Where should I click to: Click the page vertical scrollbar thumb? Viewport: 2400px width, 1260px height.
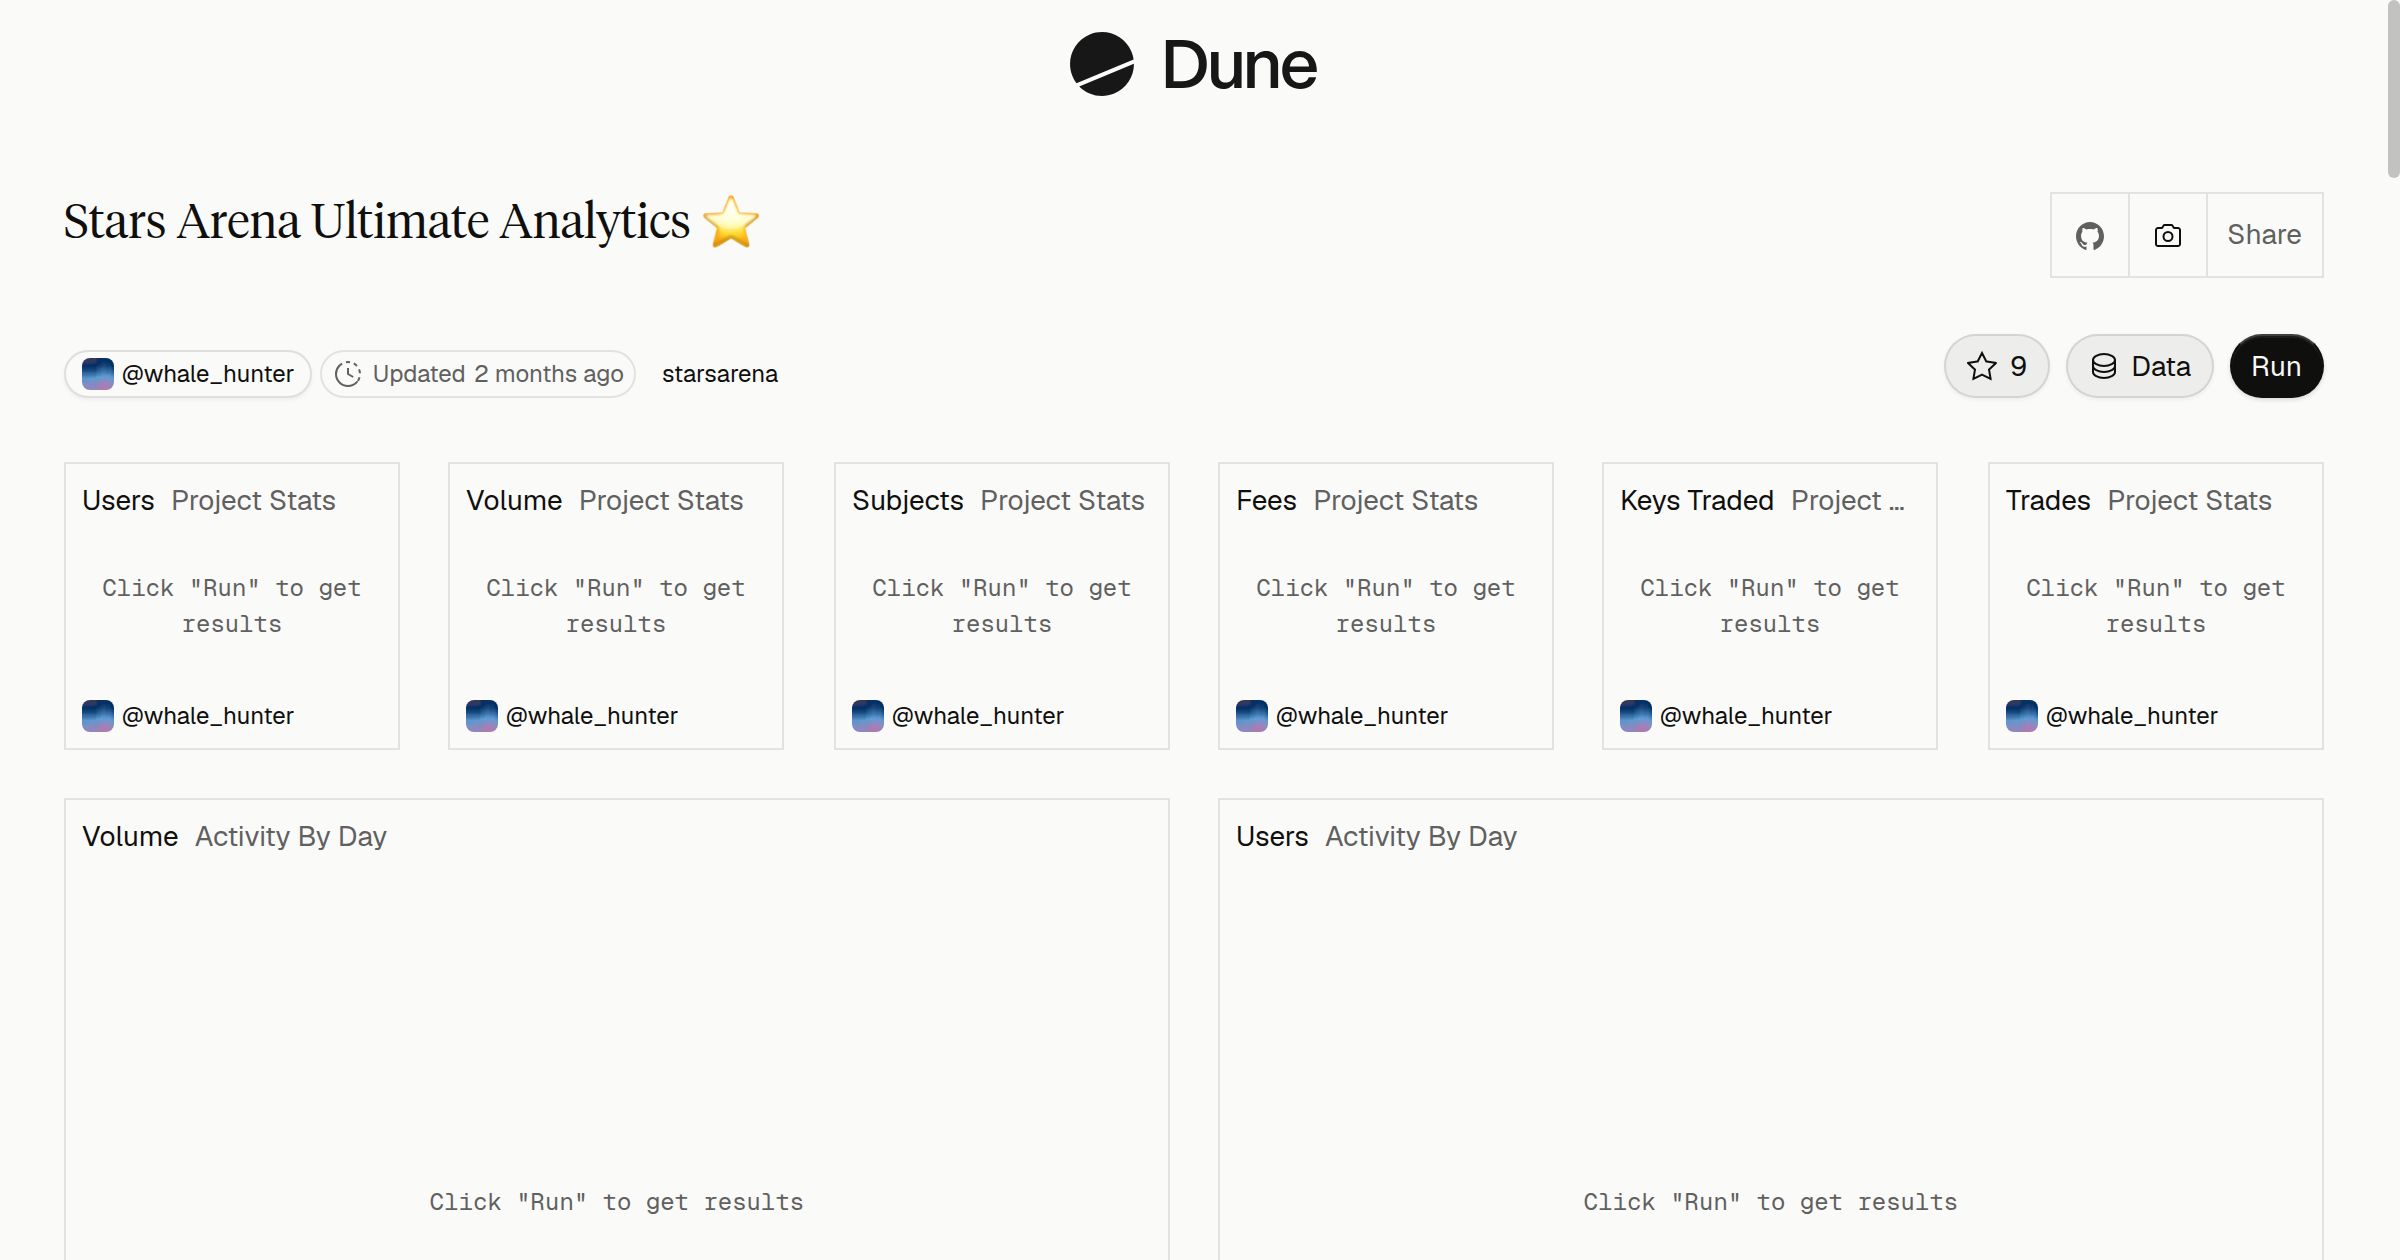pos(2393,90)
